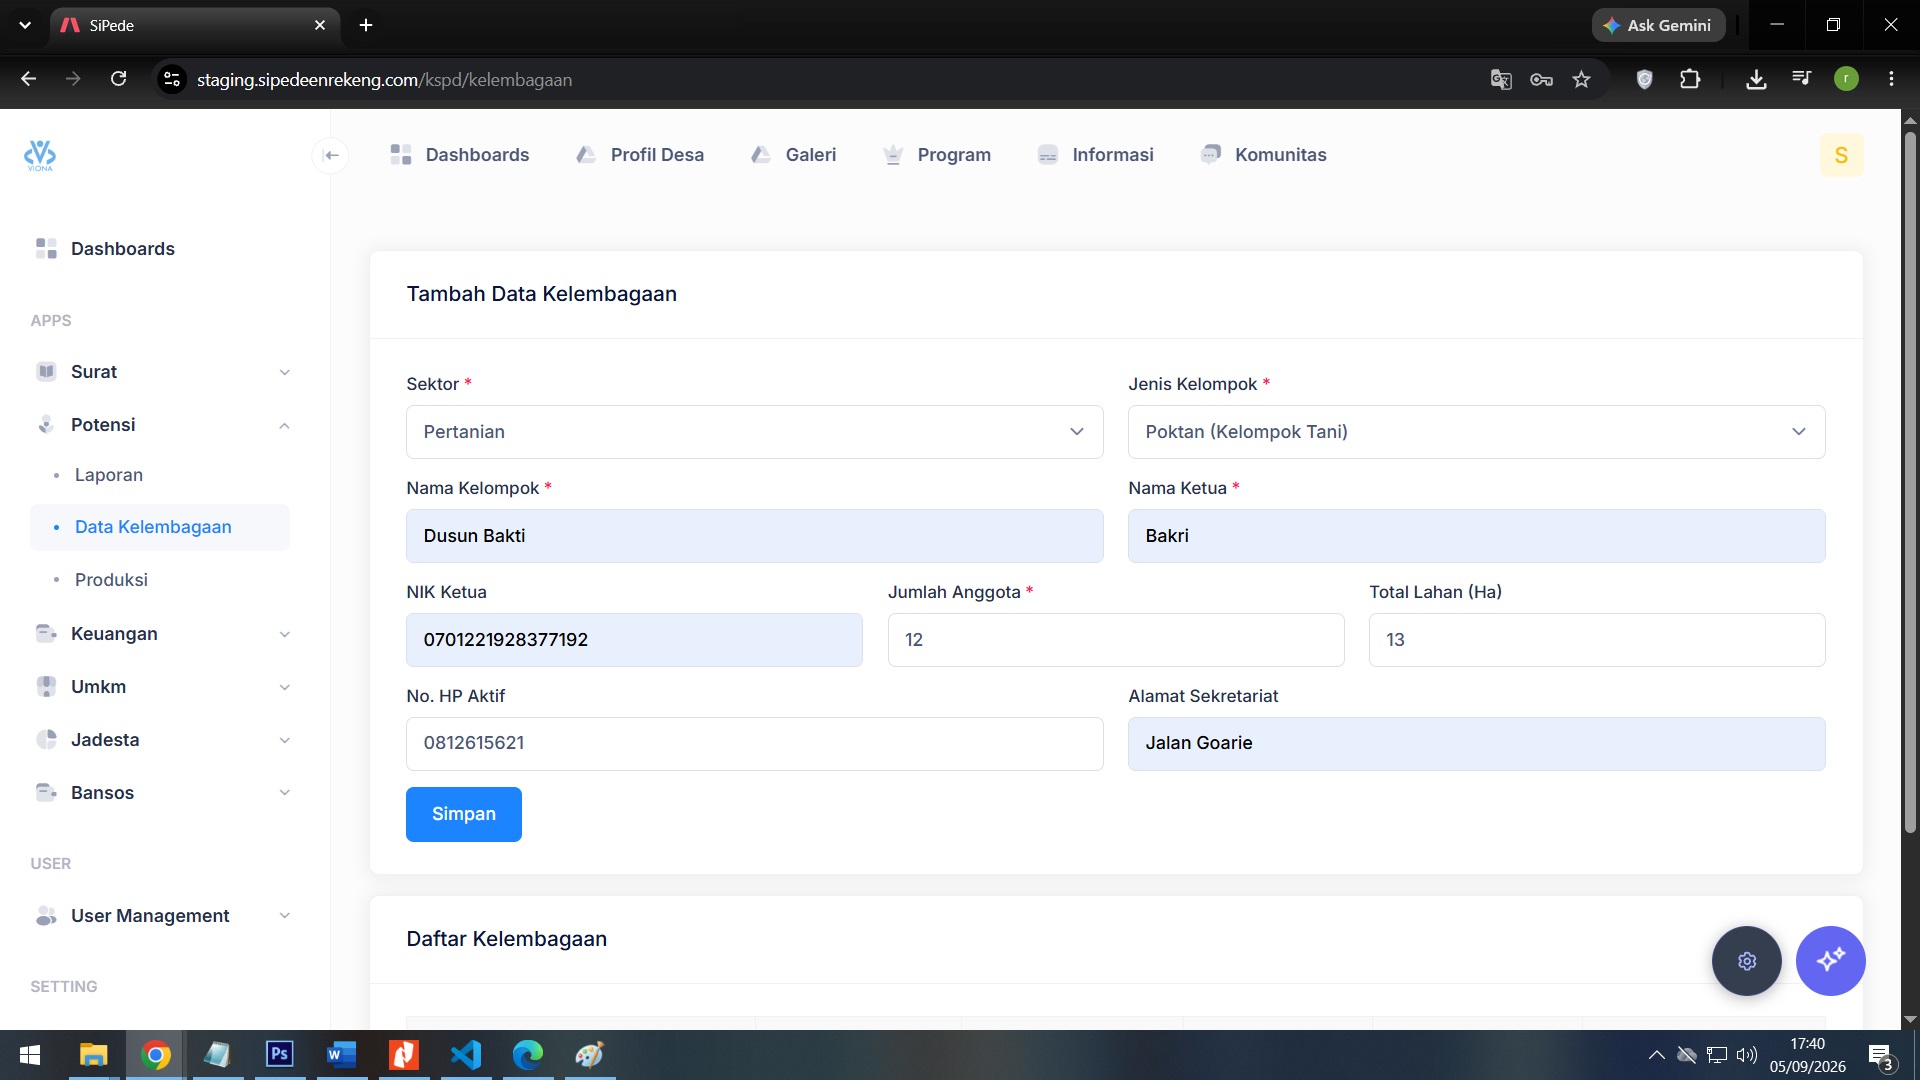
Task: Focus the No. HP Aktif field
Action: tap(754, 743)
